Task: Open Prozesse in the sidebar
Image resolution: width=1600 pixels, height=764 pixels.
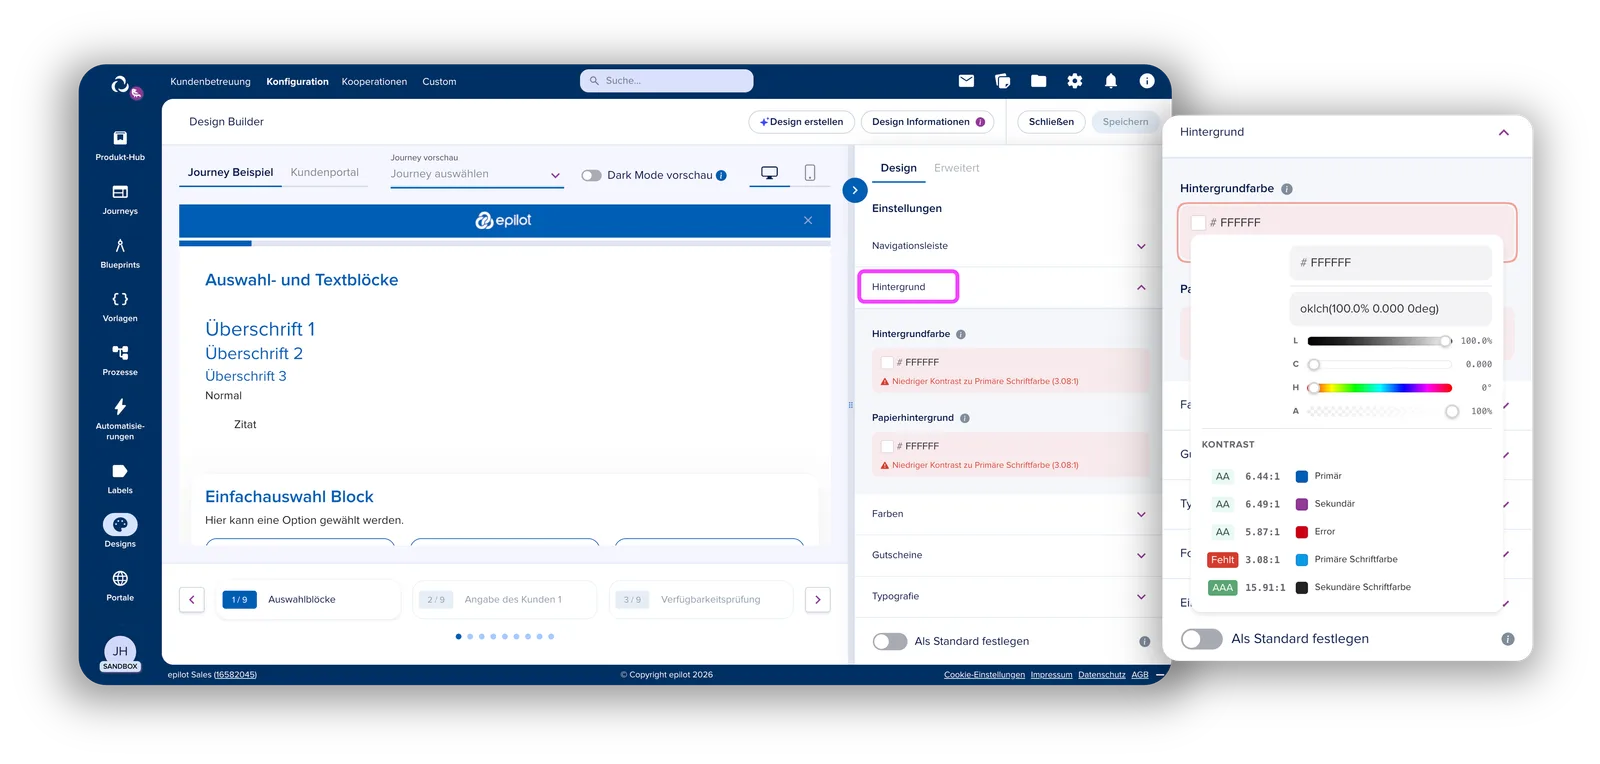Action: point(120,360)
